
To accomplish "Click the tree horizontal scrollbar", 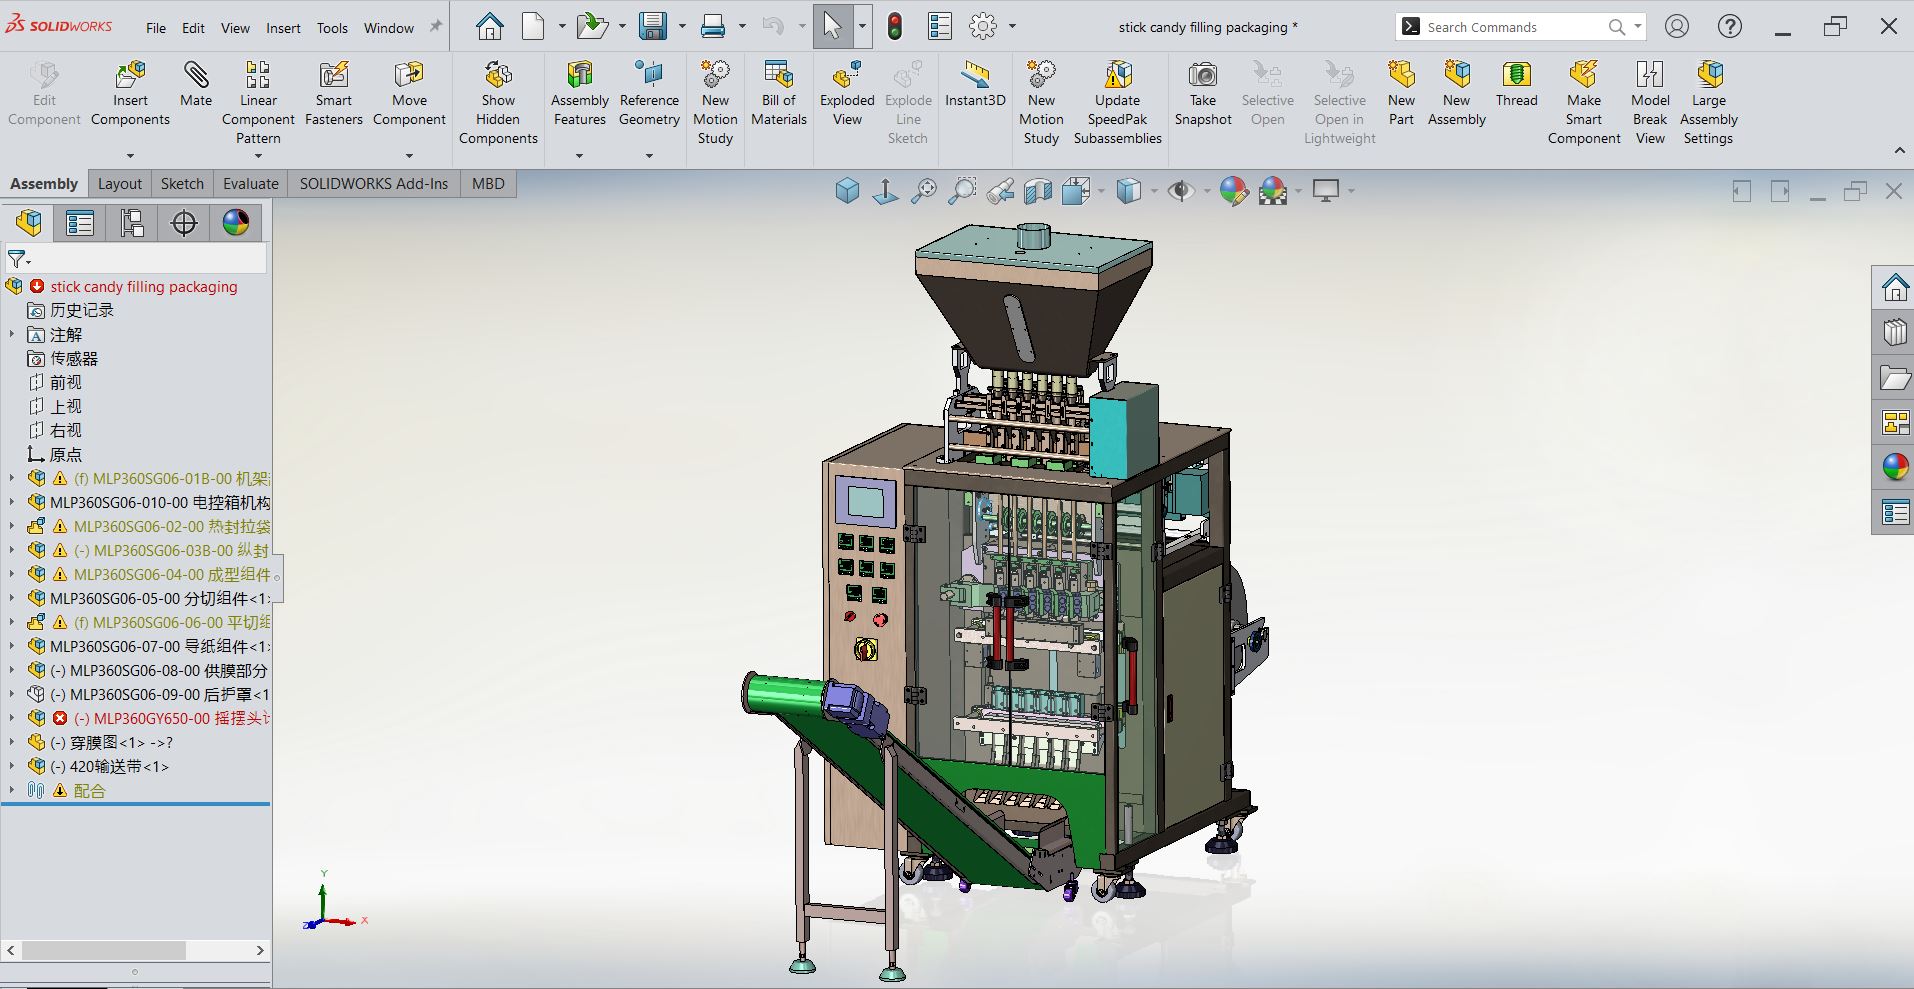I will [x=135, y=950].
